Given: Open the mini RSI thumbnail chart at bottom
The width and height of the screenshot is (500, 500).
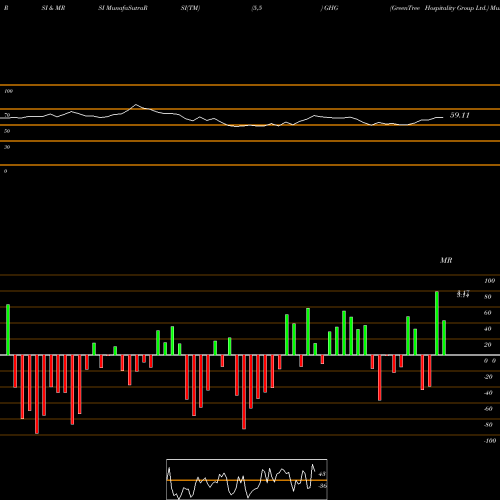Looking at the screenshot, I should pos(247,479).
